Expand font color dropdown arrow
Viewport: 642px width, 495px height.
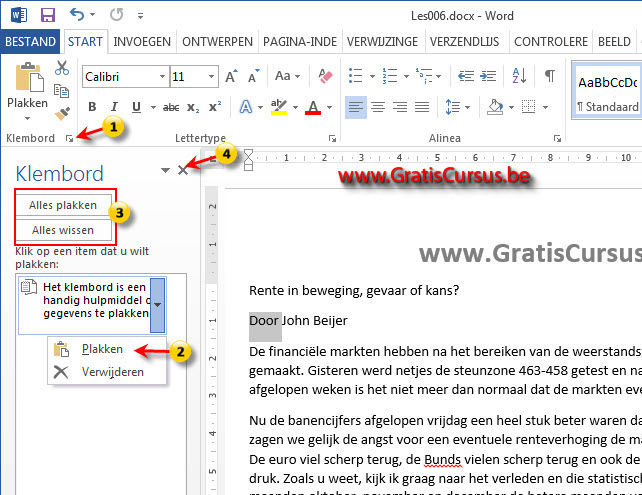tap(329, 108)
